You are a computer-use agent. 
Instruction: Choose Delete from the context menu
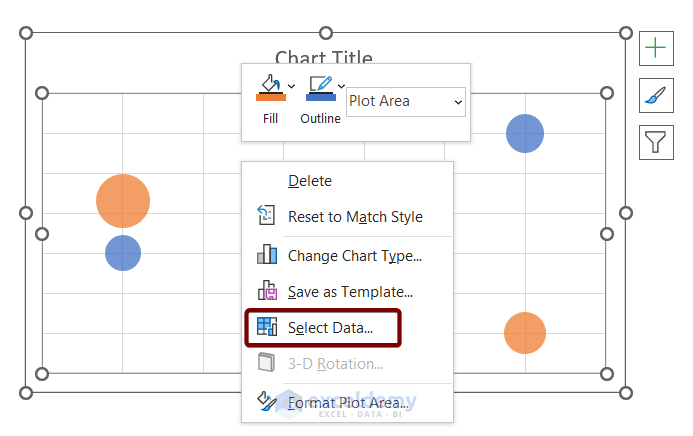click(310, 181)
